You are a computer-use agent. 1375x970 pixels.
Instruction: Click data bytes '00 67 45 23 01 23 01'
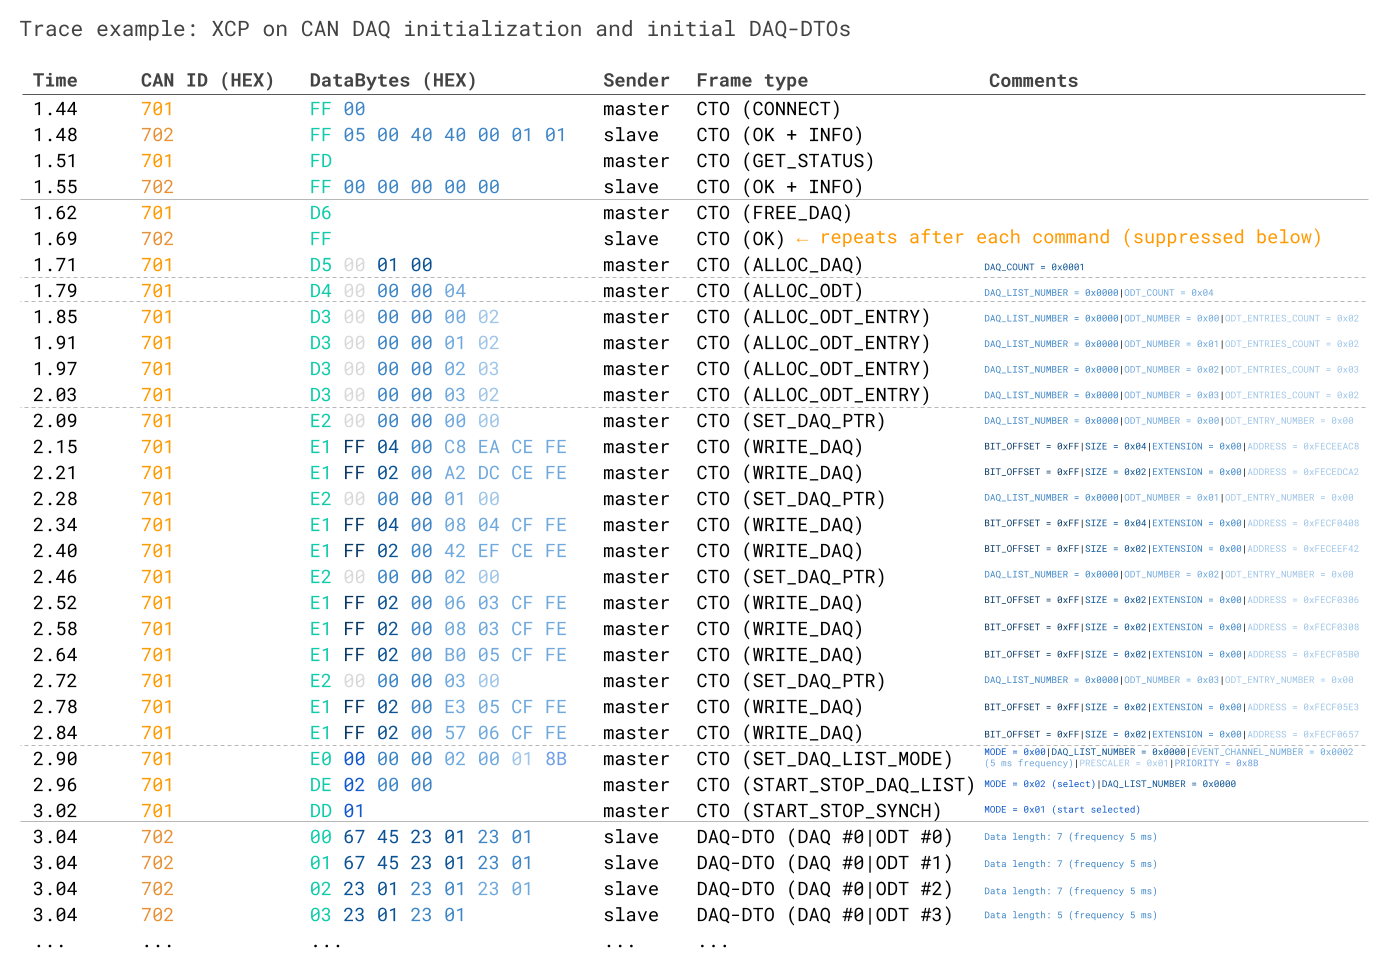[421, 837]
